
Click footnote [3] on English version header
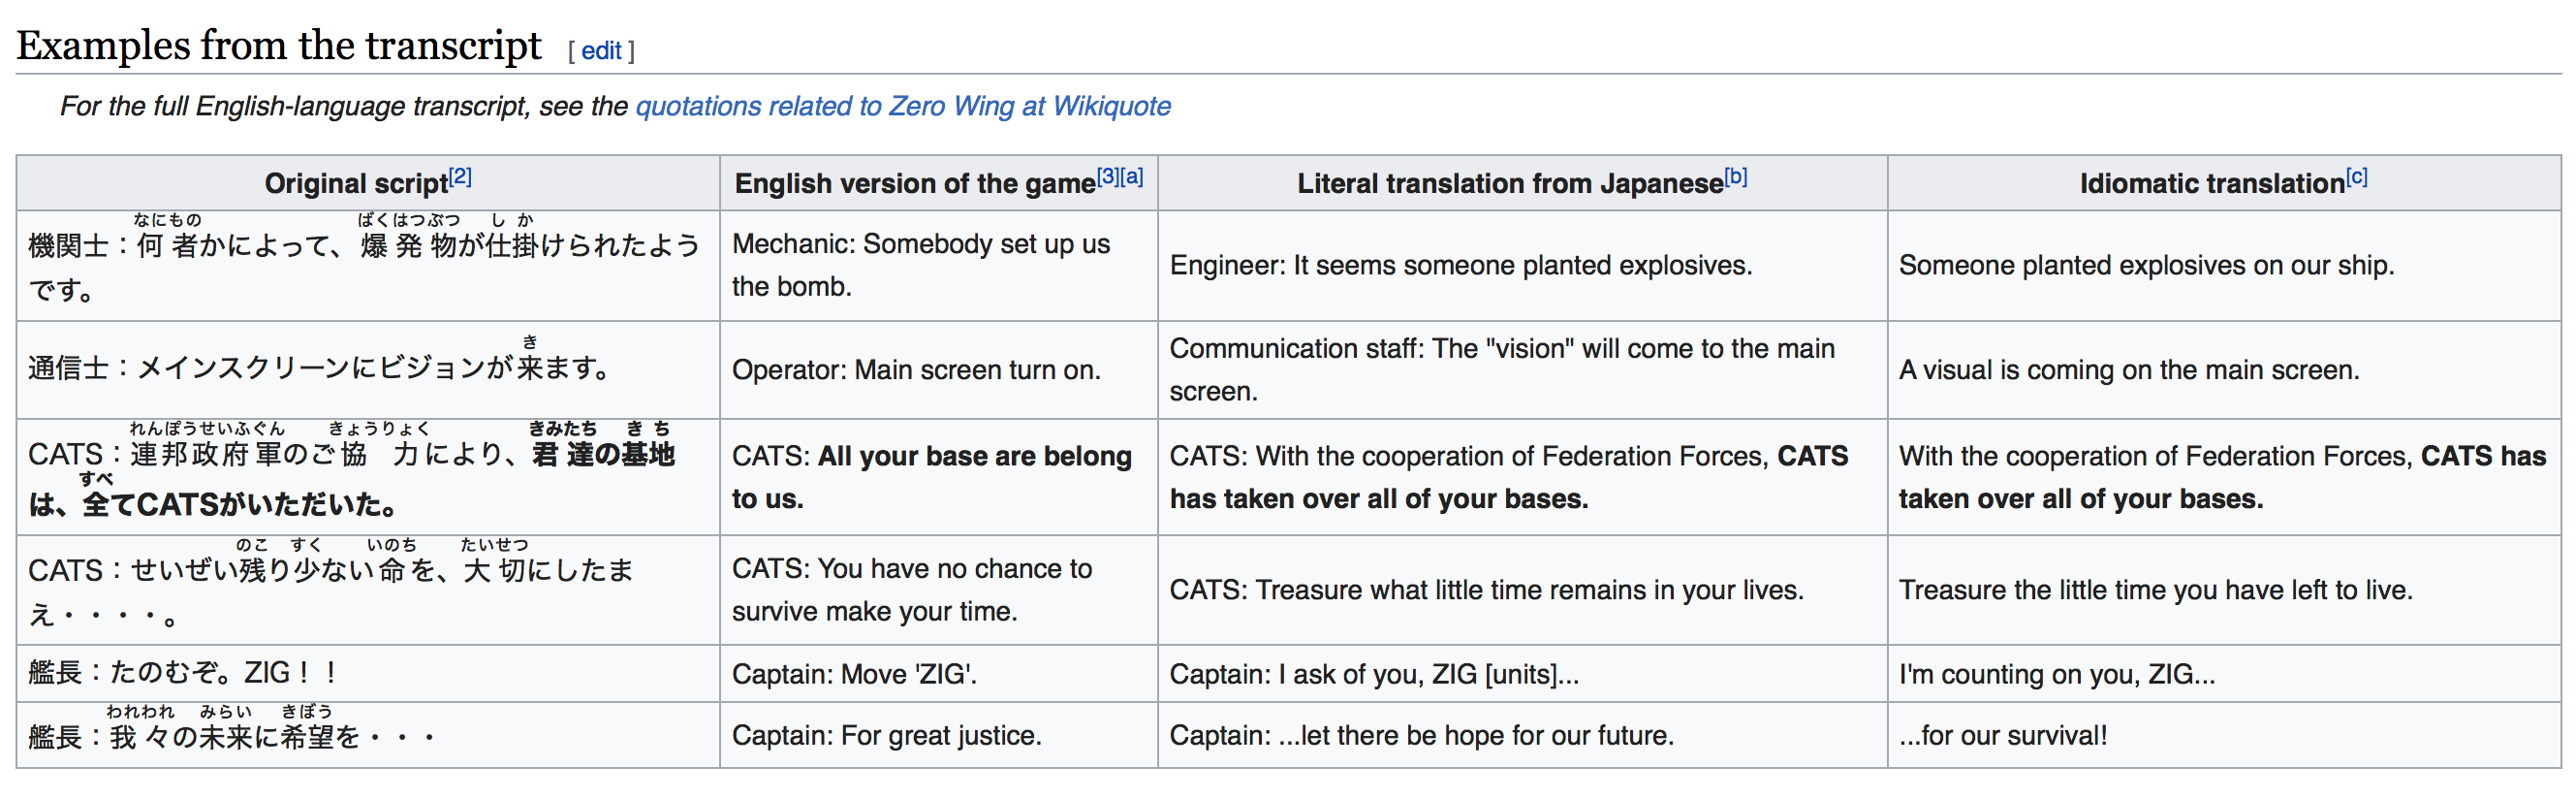click(1107, 177)
